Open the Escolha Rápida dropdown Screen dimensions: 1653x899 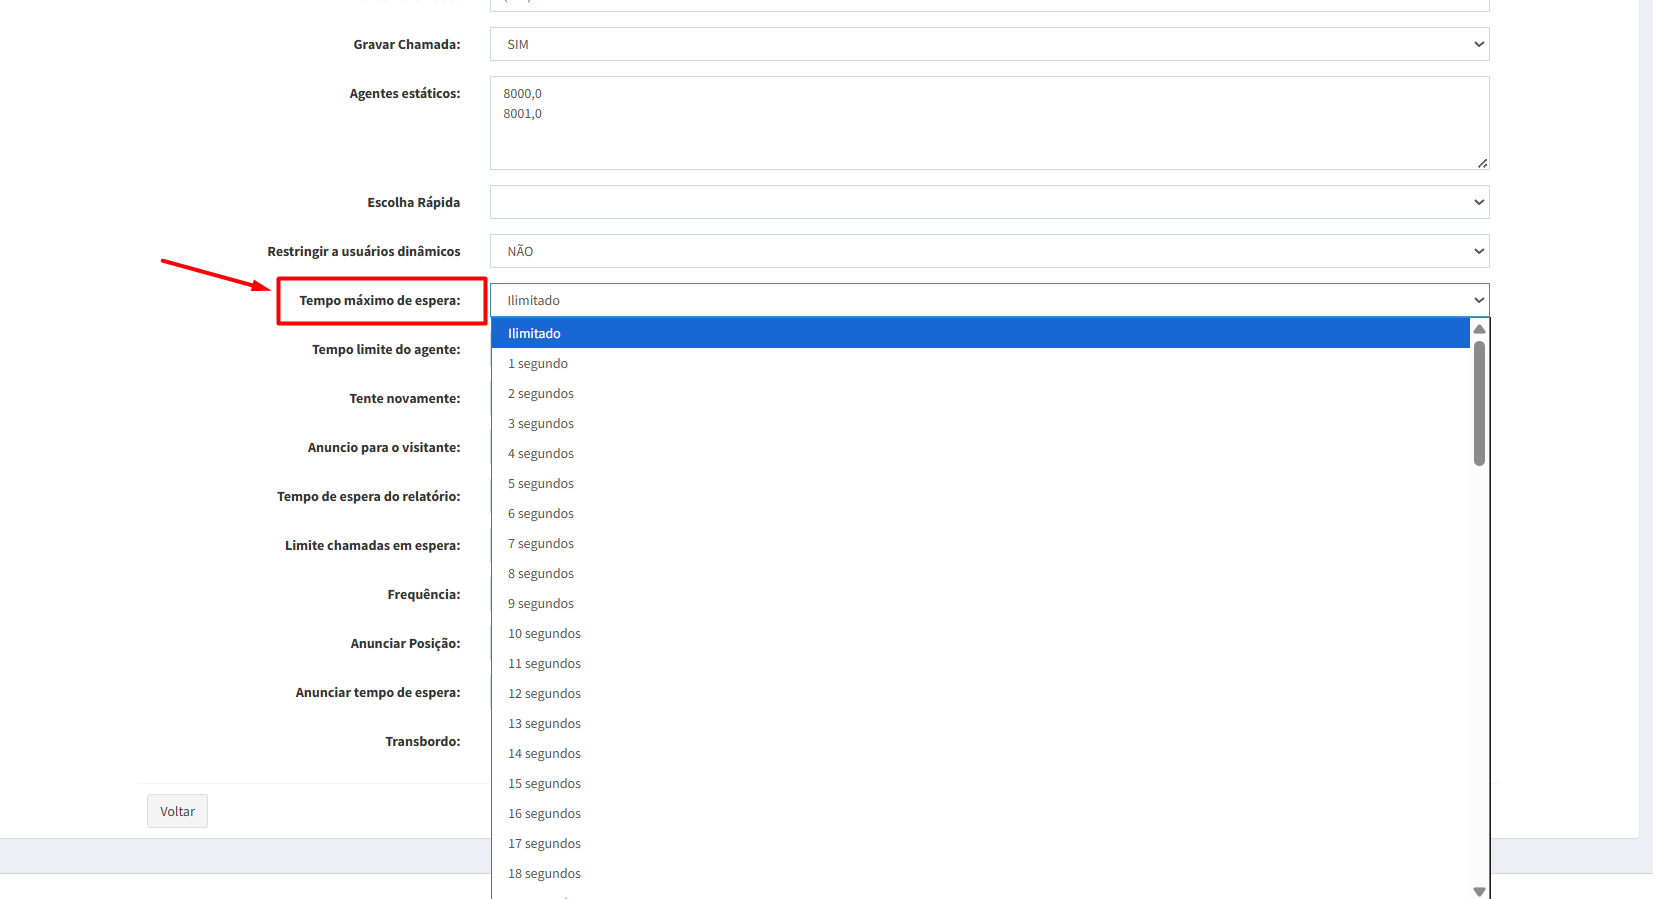tap(988, 202)
